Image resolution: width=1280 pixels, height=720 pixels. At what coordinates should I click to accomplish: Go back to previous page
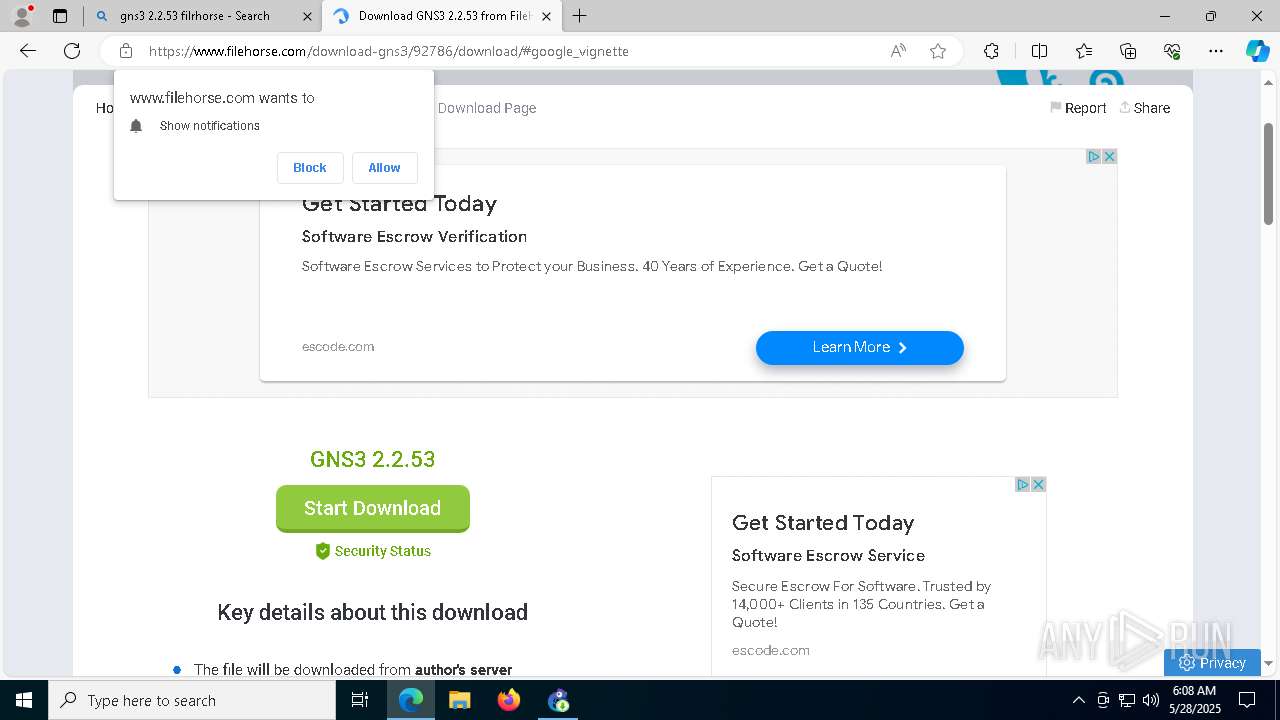point(28,51)
